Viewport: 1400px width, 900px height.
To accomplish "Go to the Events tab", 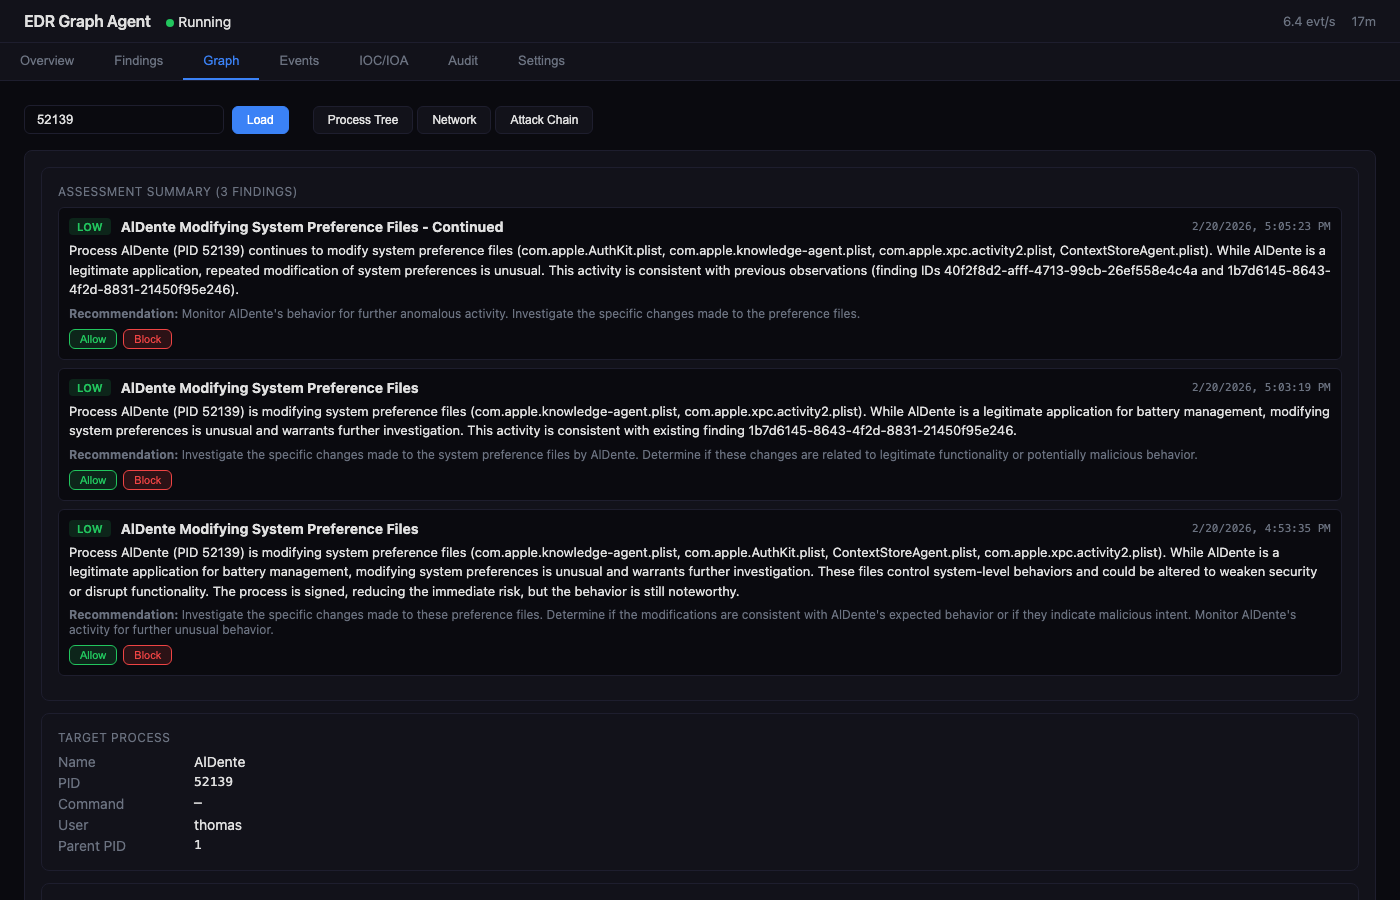I will [299, 61].
